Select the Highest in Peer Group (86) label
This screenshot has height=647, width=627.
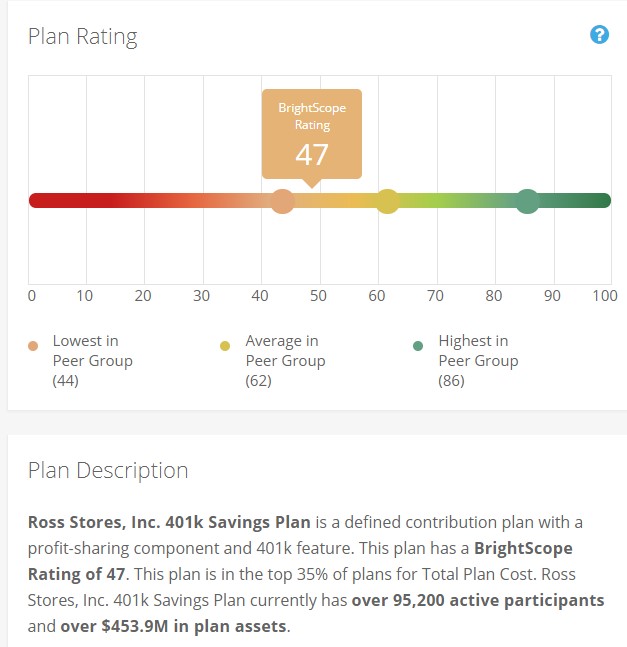(478, 360)
